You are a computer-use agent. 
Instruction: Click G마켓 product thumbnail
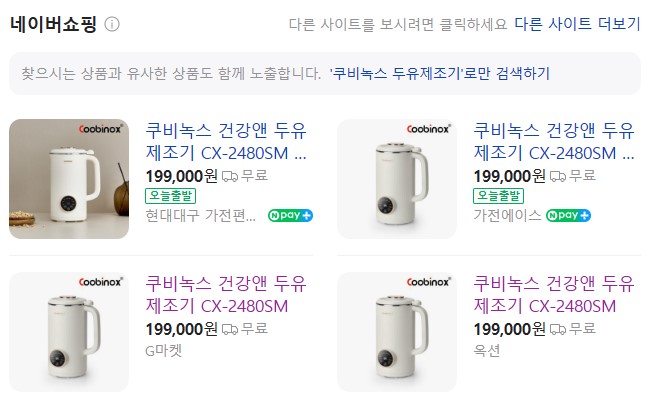click(x=69, y=332)
